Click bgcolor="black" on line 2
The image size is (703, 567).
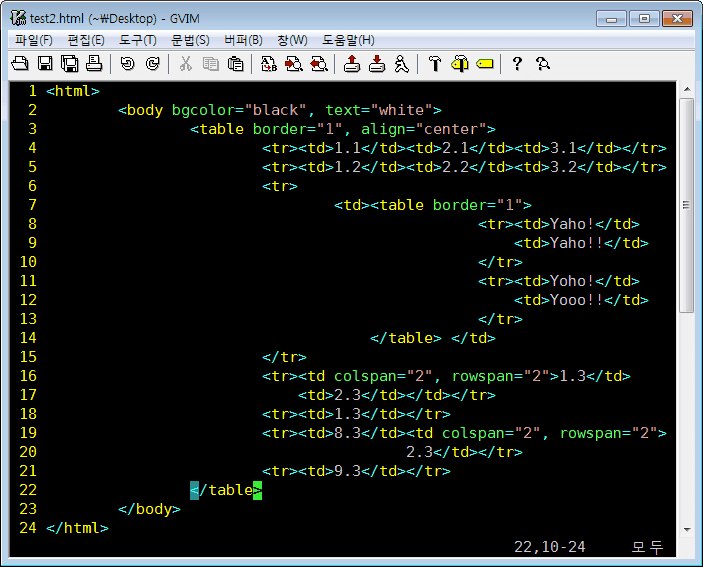(239, 110)
